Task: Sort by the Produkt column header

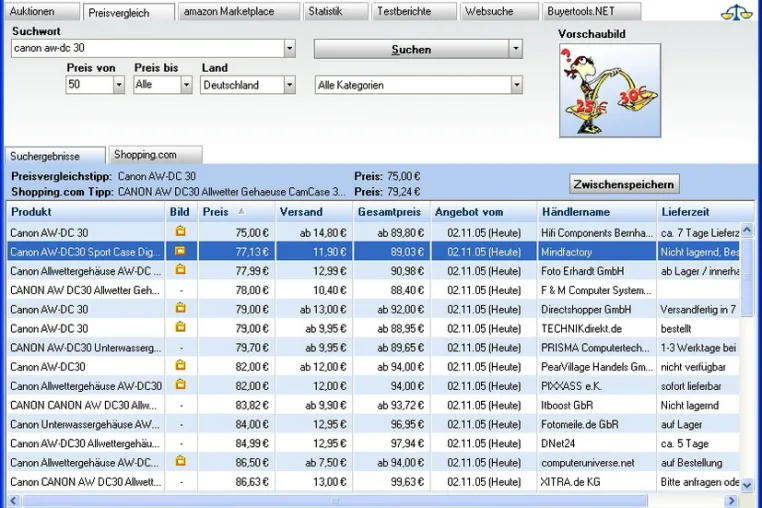Action: point(86,211)
